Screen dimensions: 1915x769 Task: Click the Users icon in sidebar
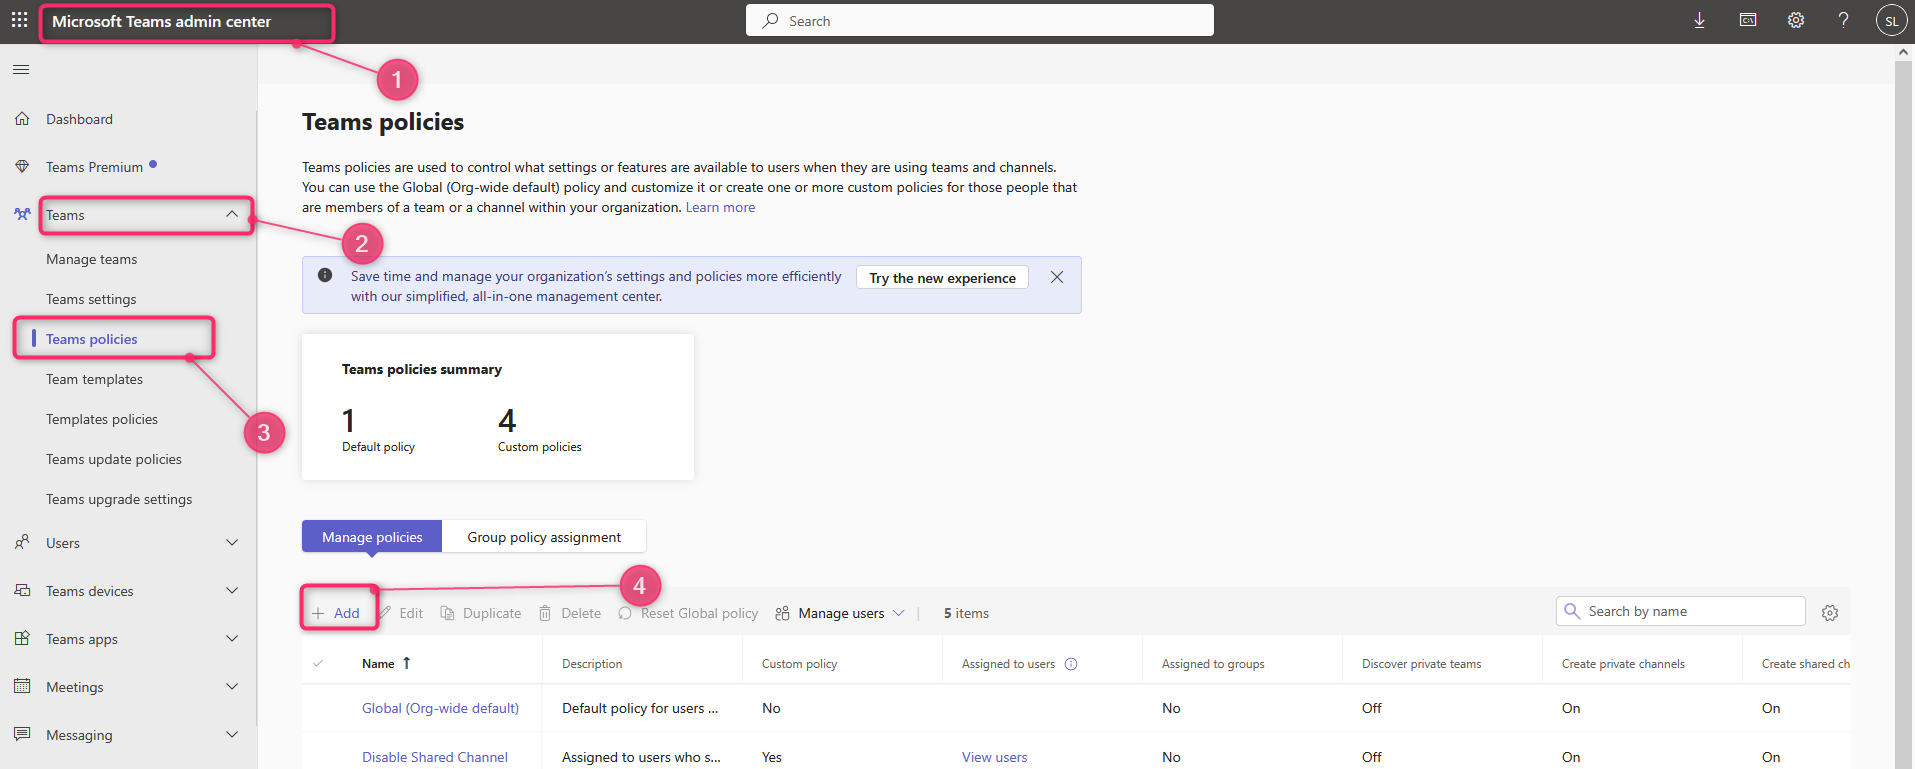(x=22, y=542)
